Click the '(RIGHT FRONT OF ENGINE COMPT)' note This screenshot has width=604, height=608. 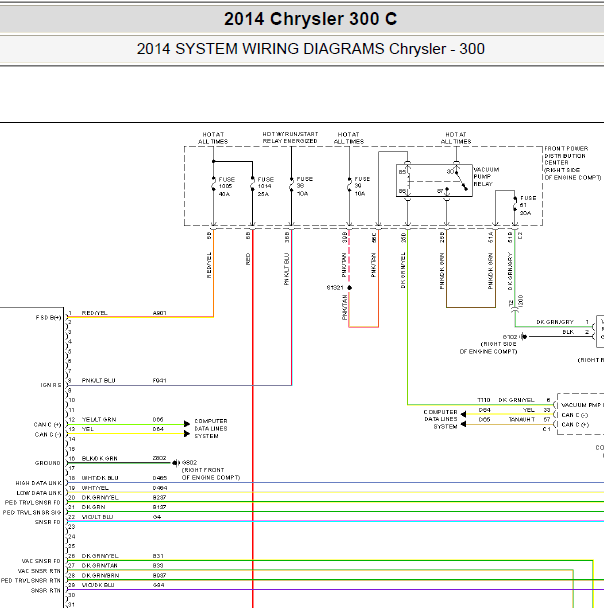[x=211, y=473]
